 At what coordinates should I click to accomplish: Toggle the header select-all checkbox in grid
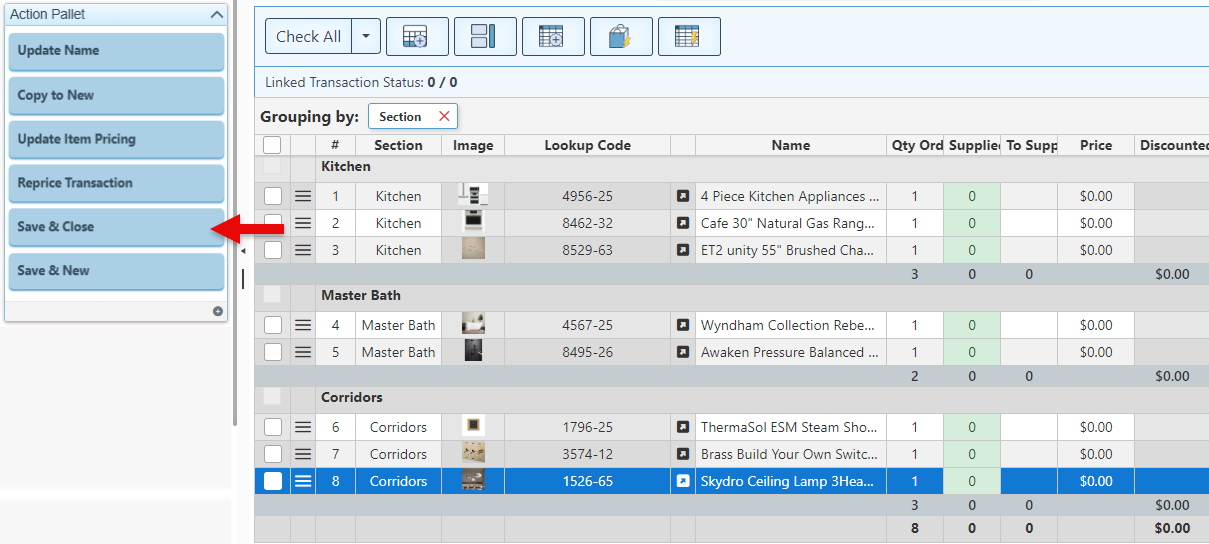[x=272, y=145]
